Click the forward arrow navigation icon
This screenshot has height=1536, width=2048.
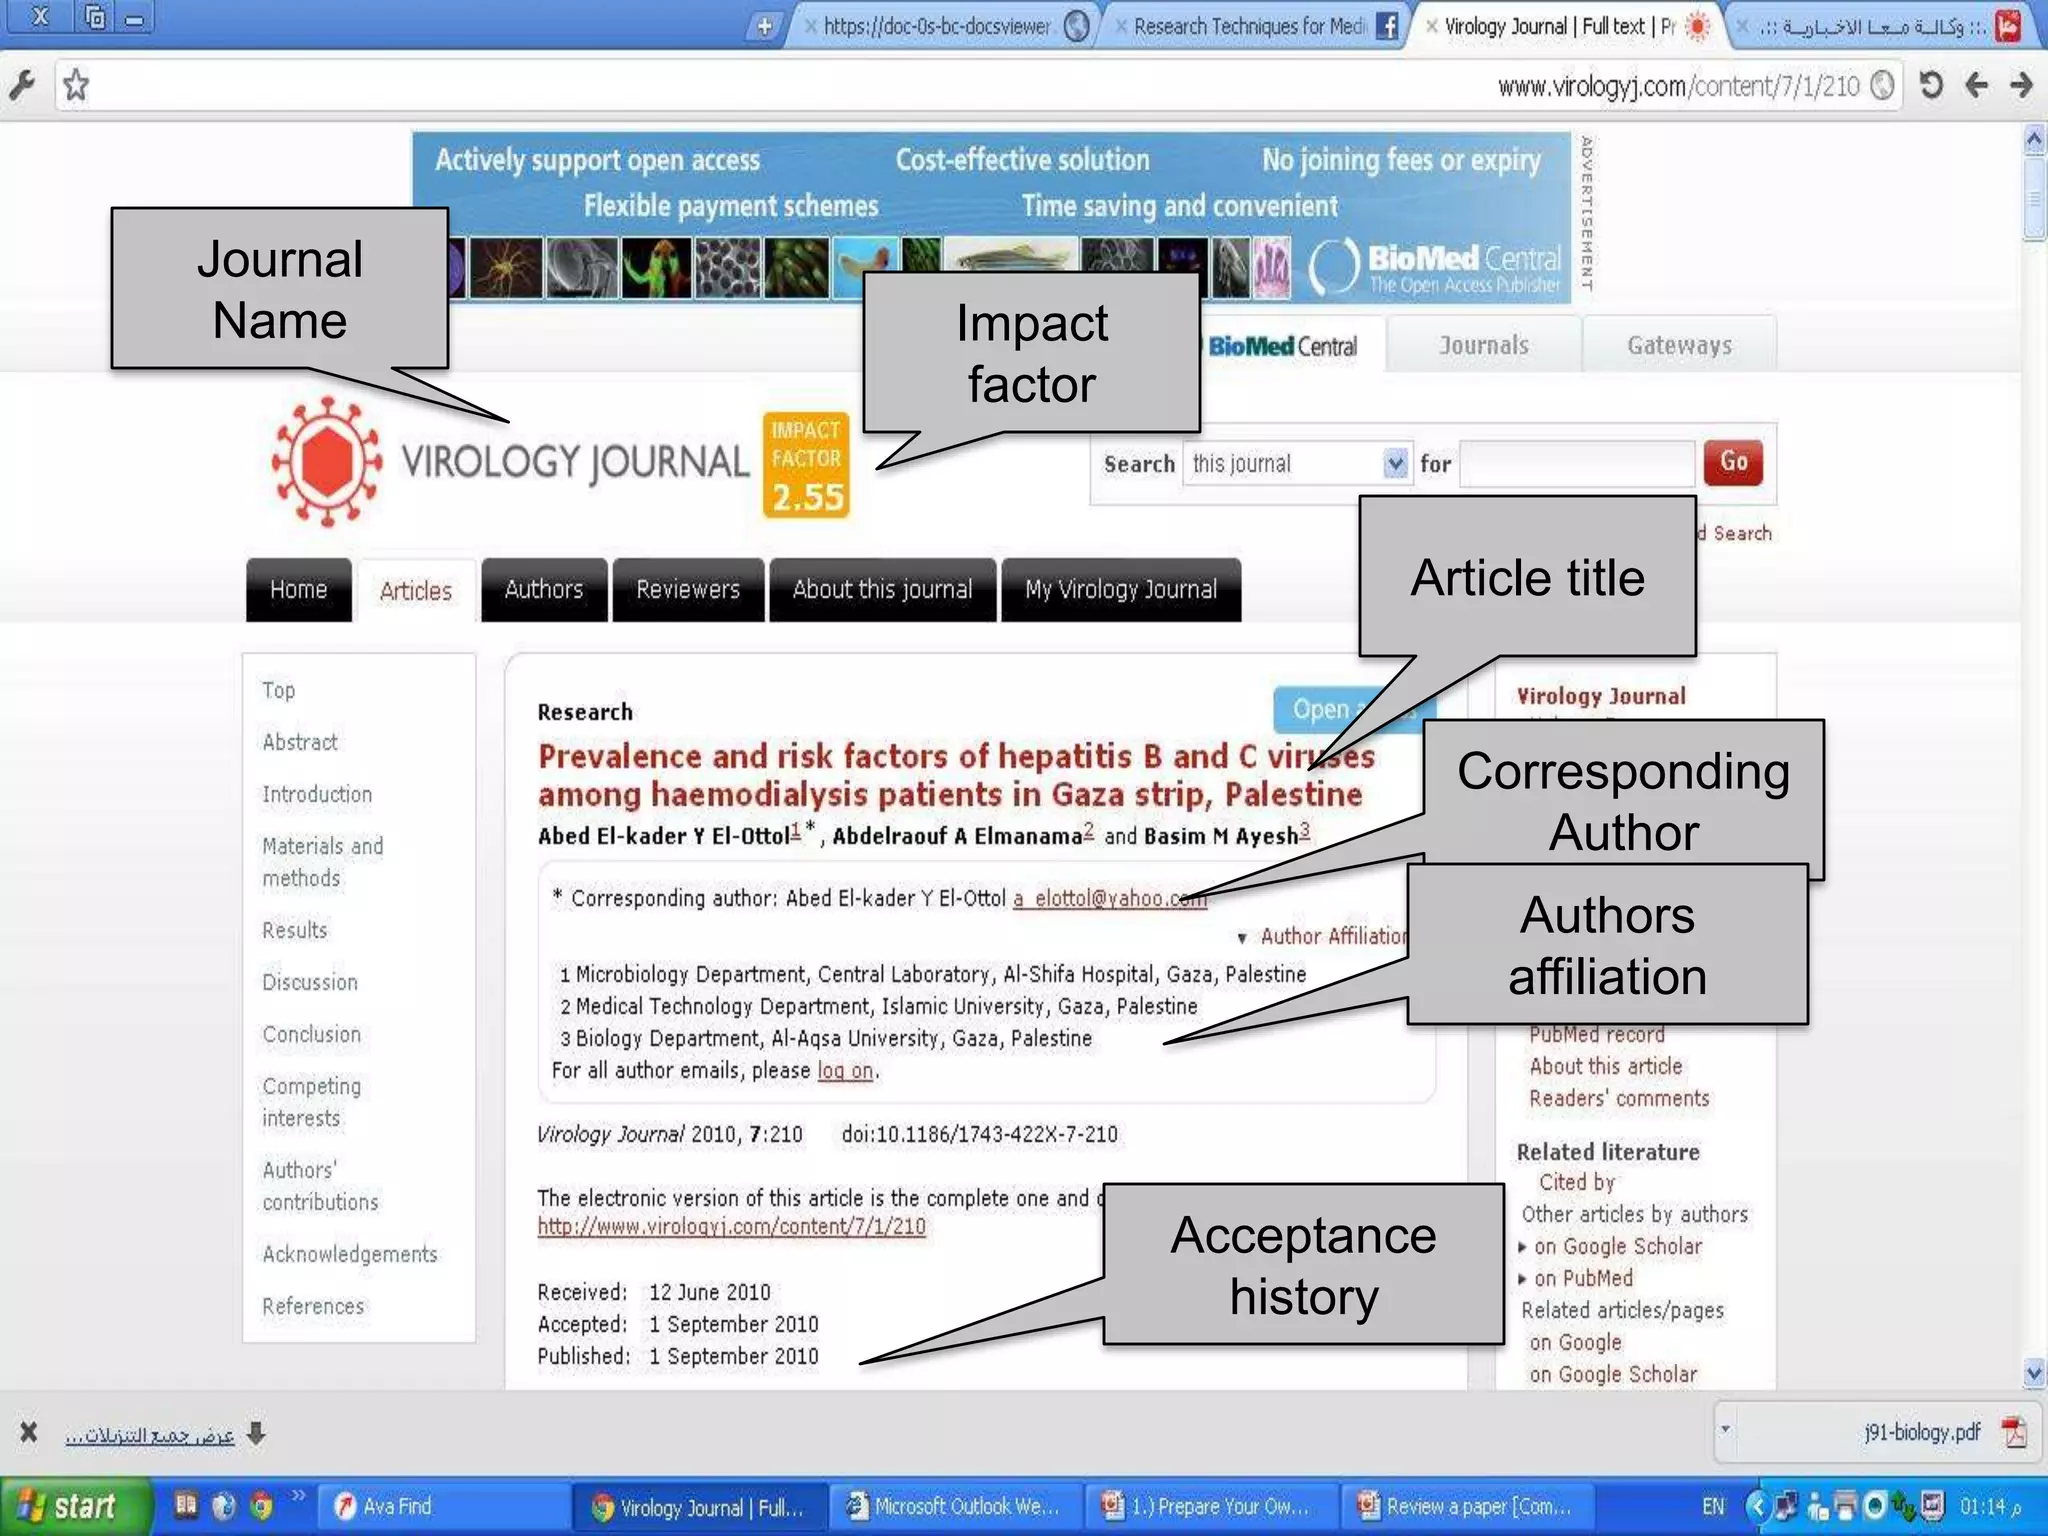click(2021, 85)
